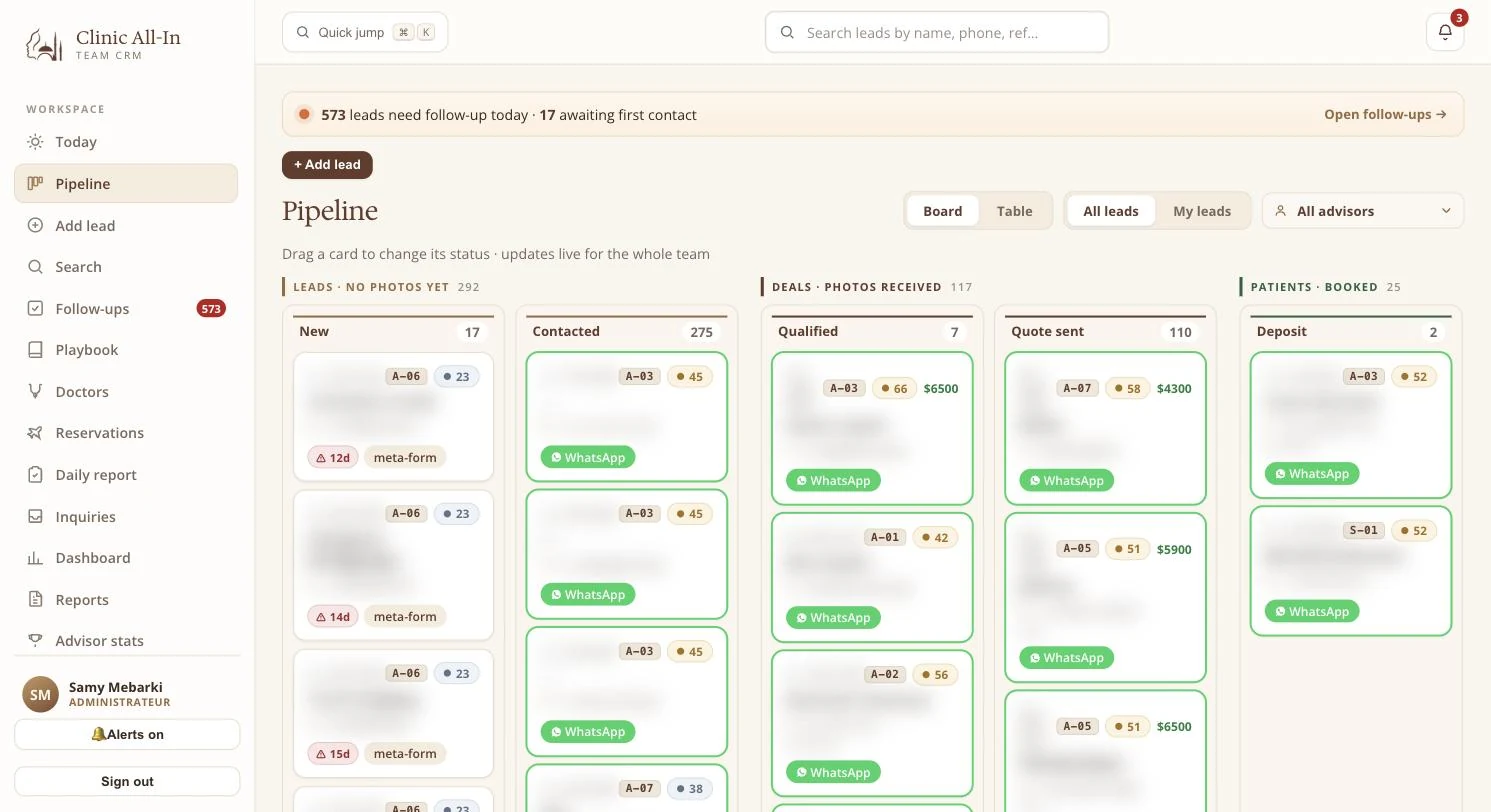Show only My leads

click(x=1202, y=211)
